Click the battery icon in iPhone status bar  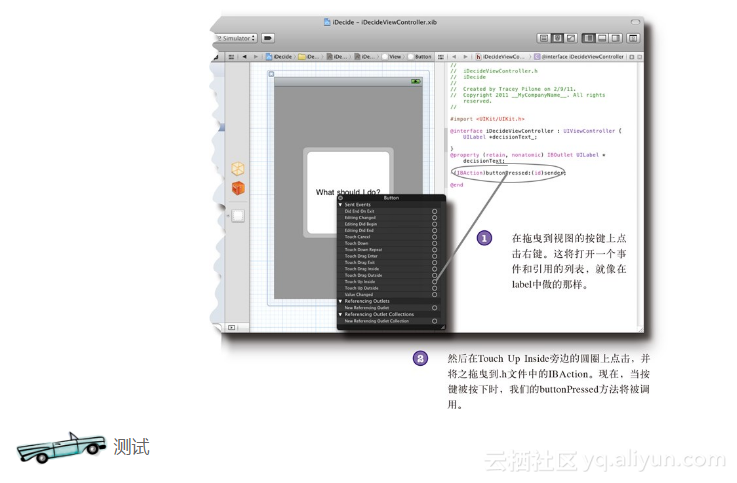tap(416, 82)
